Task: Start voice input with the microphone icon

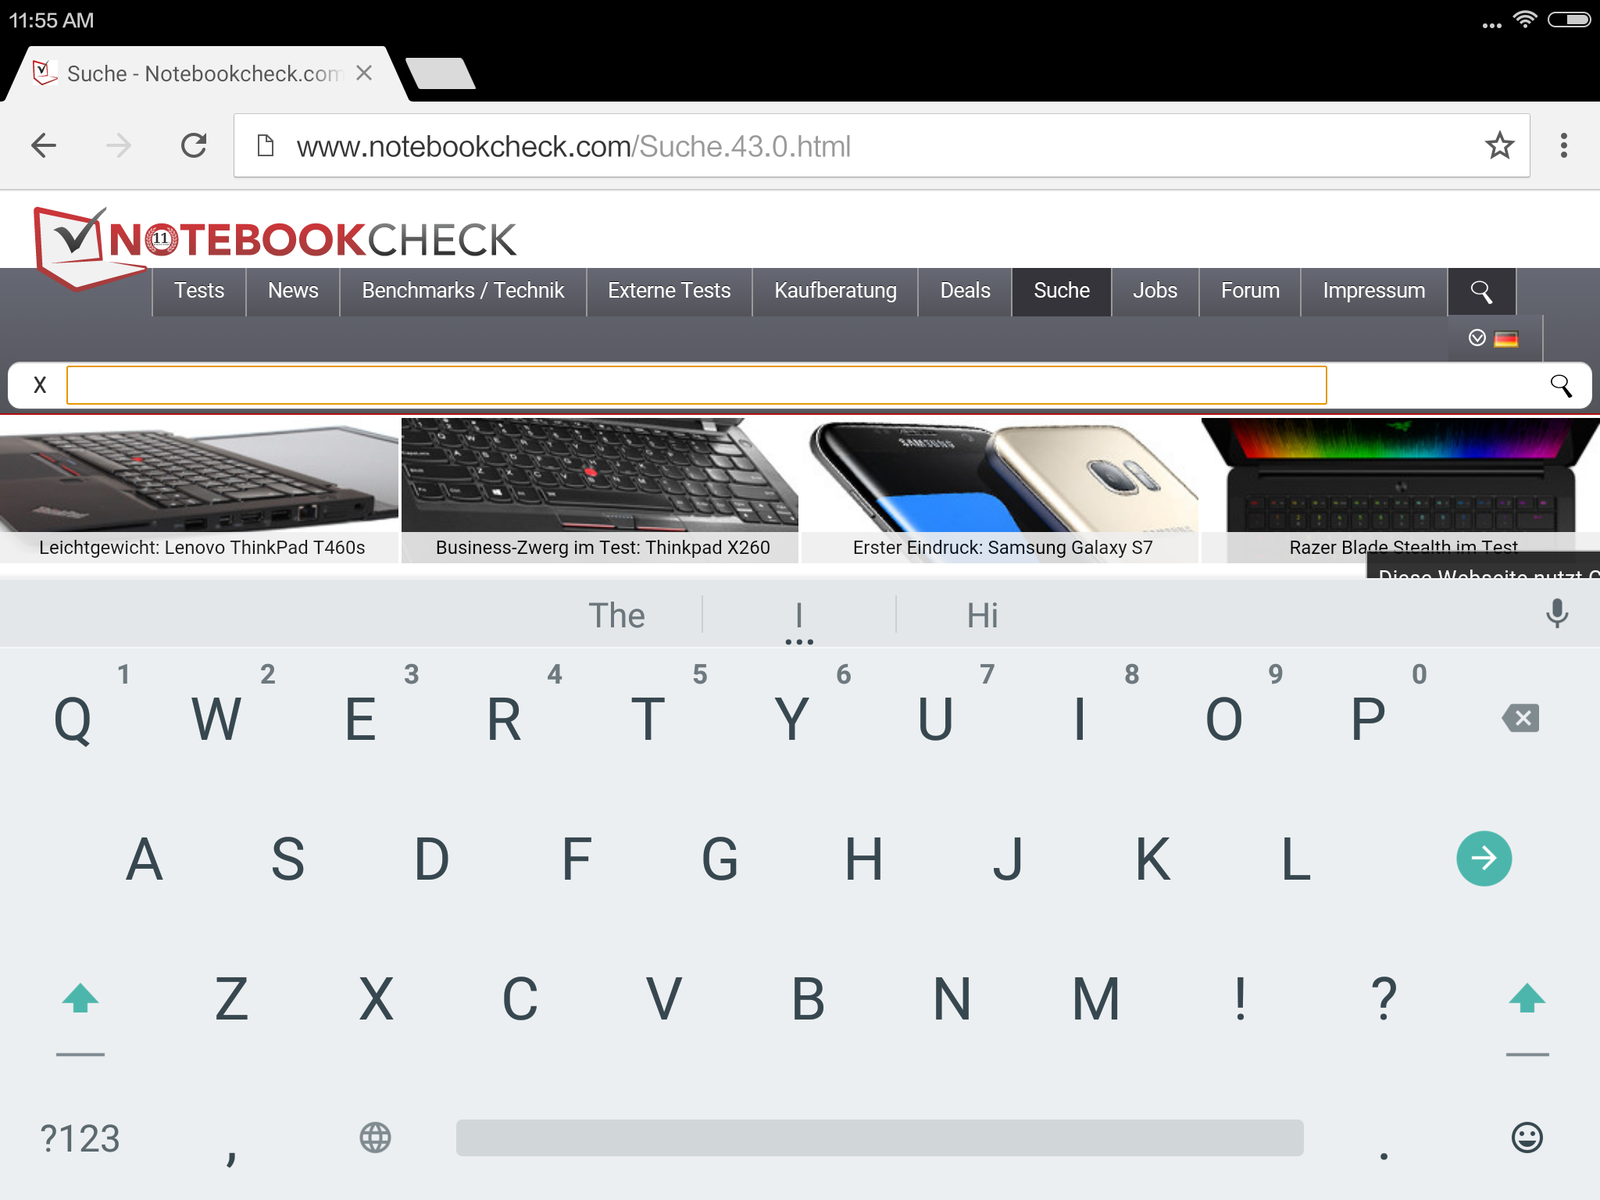Action: [x=1557, y=613]
